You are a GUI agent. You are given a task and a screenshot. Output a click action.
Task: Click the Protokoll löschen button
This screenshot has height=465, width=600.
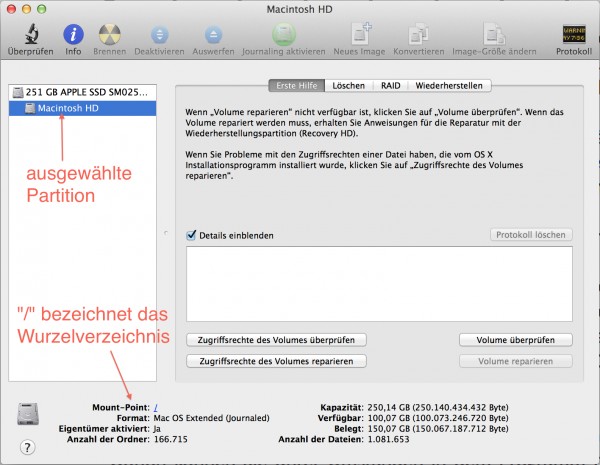(x=531, y=235)
